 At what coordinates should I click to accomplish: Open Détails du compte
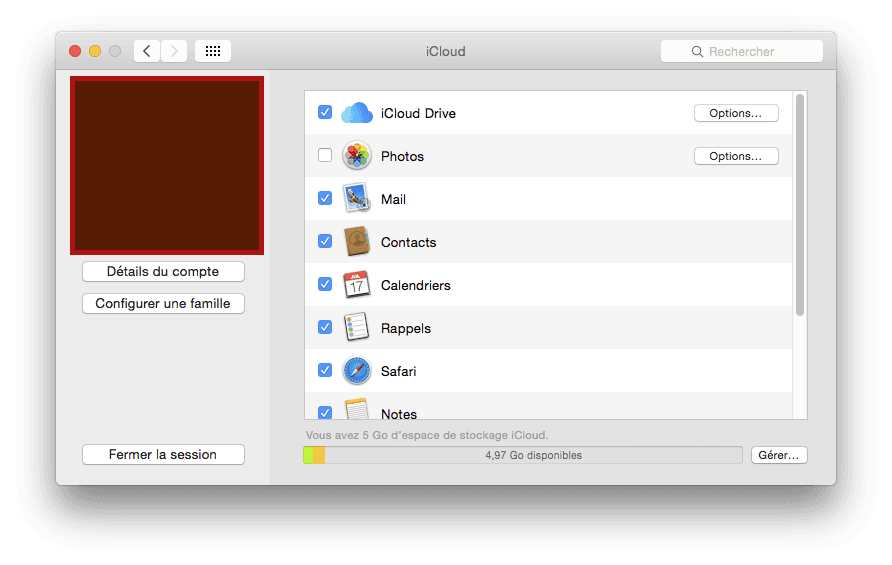click(x=163, y=271)
